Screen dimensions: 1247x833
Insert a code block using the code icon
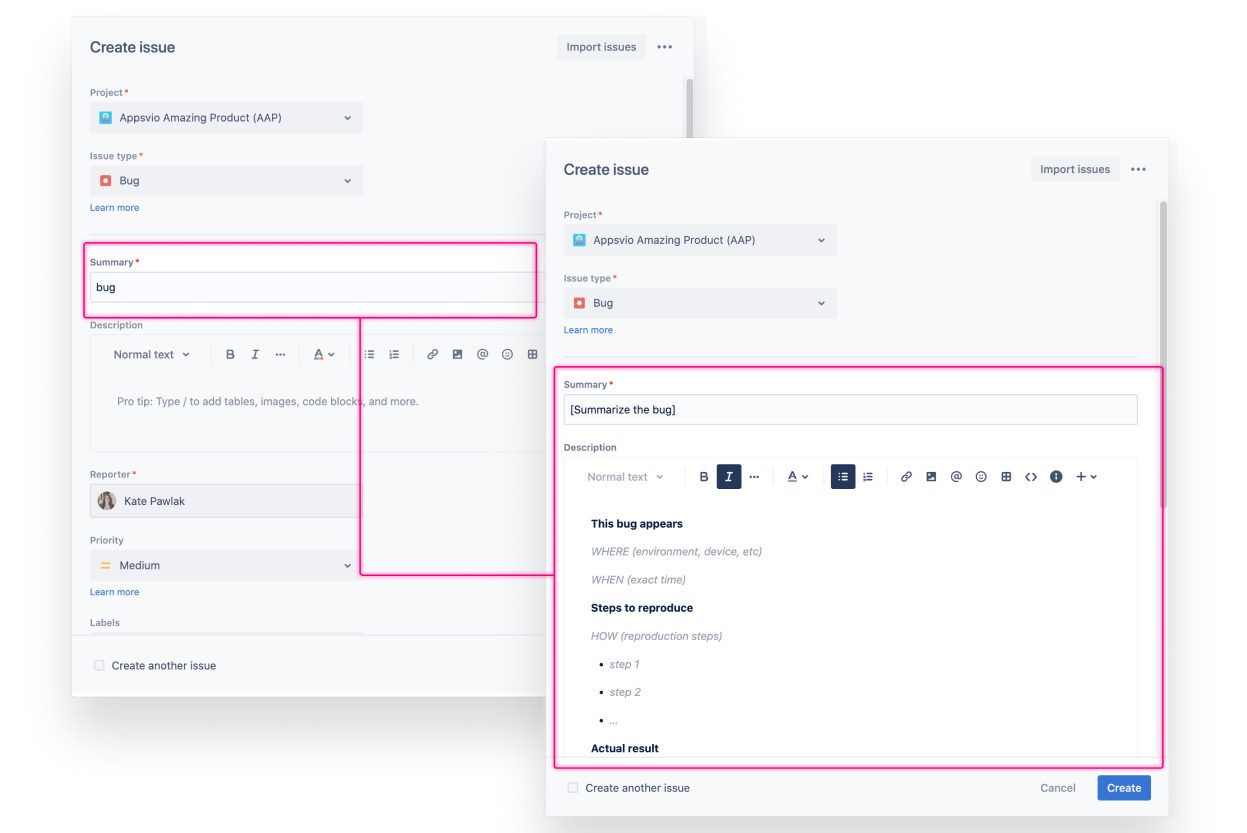[1031, 476]
